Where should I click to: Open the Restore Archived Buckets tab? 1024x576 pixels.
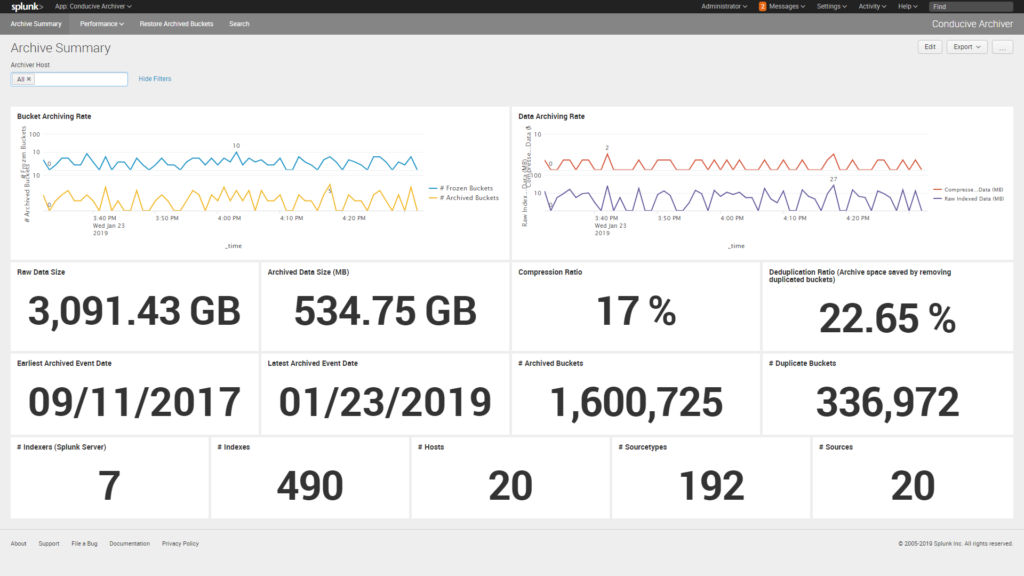click(176, 24)
